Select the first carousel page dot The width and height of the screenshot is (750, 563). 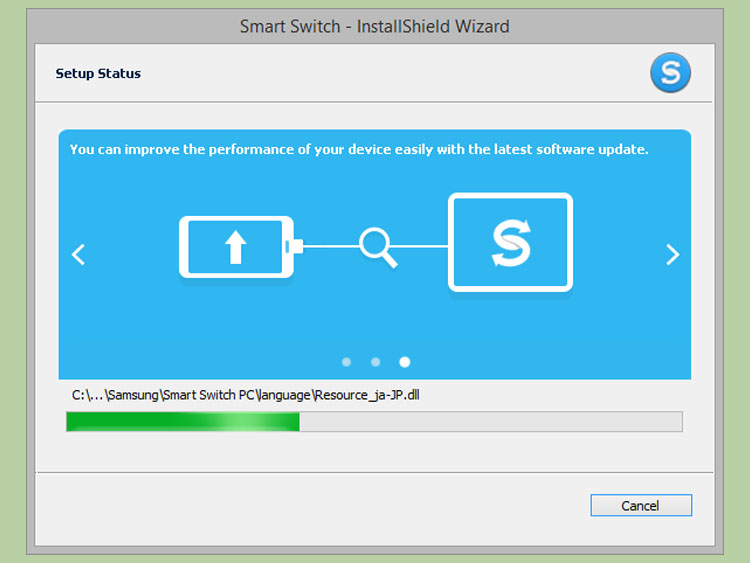347,362
